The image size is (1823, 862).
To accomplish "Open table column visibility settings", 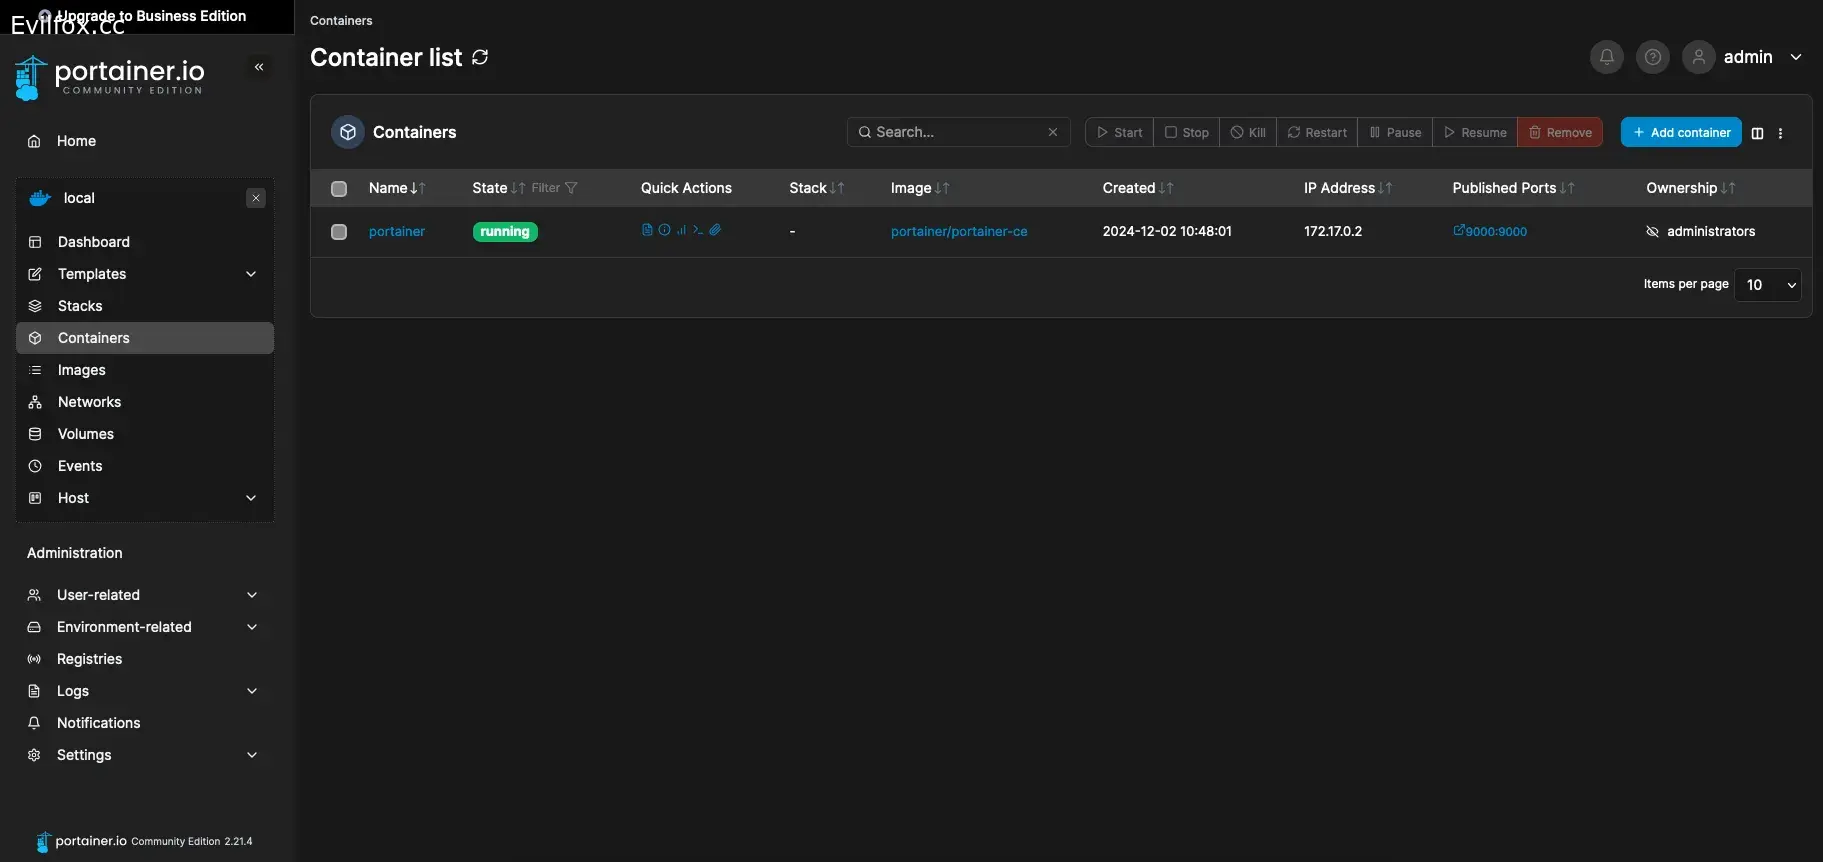I will click(1757, 133).
